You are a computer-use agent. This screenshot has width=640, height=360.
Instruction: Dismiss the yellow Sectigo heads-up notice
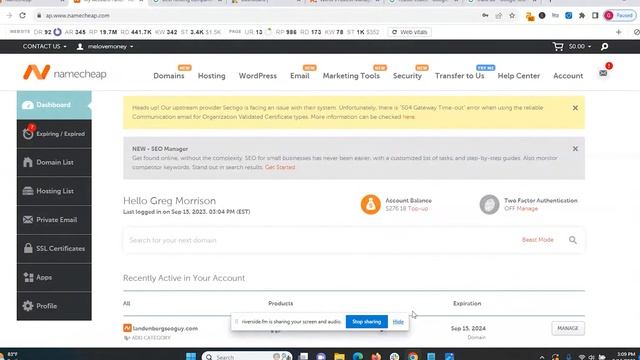[x=575, y=108]
